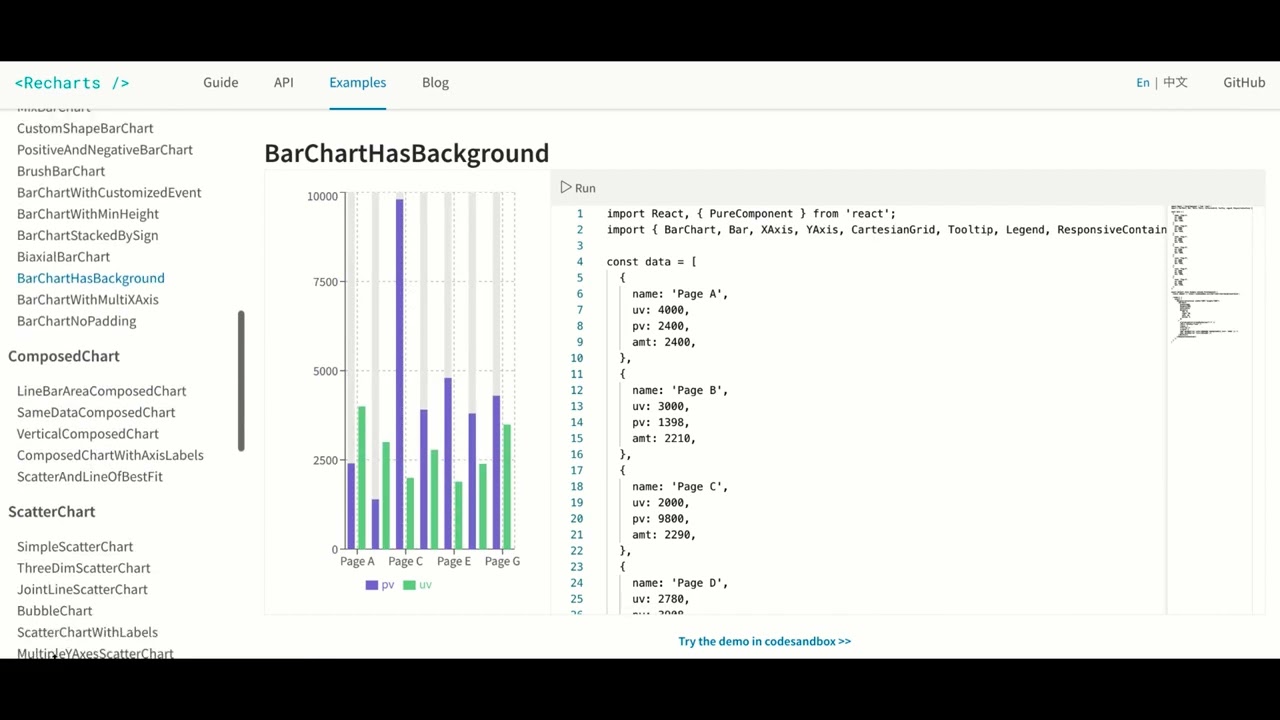Open BarChartStackedBySign example

click(88, 235)
